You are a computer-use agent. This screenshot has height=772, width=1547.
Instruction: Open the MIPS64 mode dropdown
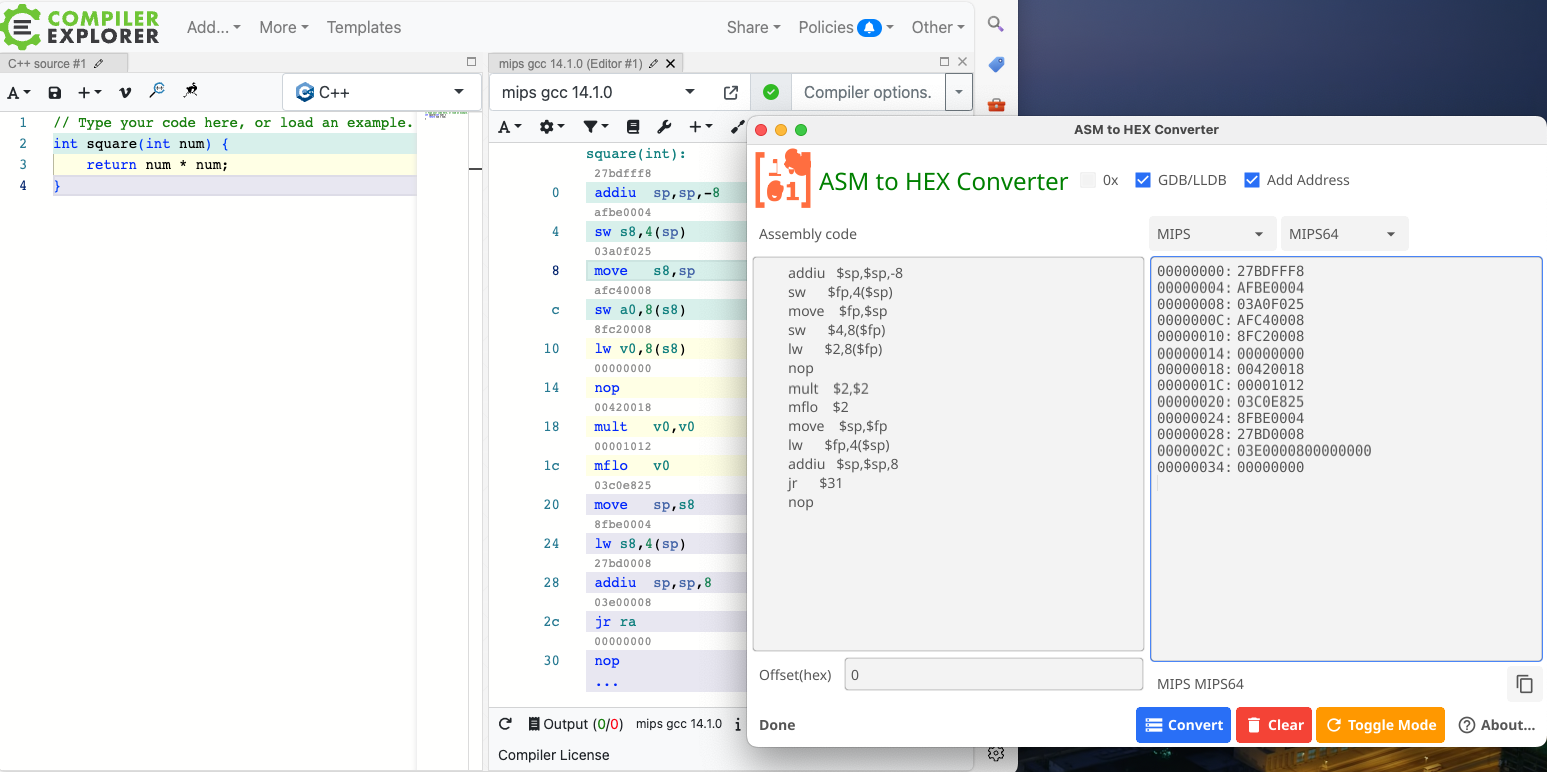pos(1344,234)
